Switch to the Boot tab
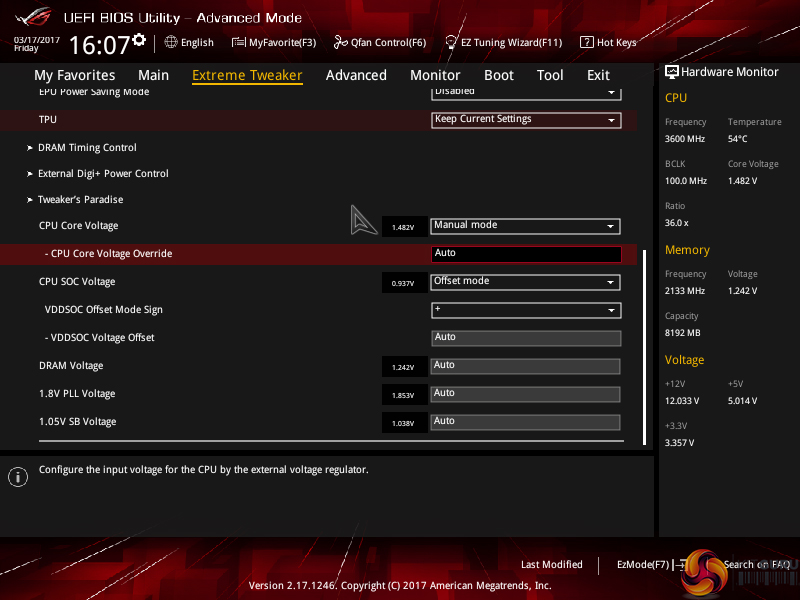 click(499, 75)
